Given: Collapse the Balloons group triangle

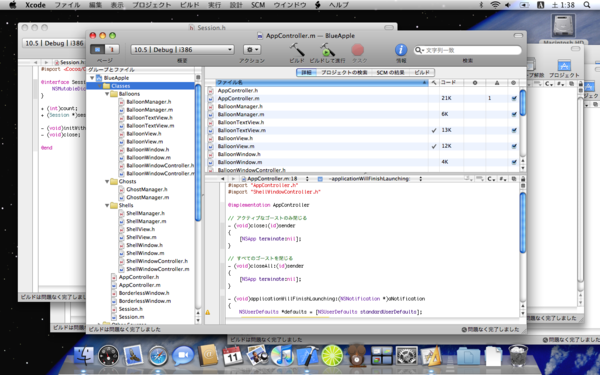Looking at the screenshot, I should 107,94.
